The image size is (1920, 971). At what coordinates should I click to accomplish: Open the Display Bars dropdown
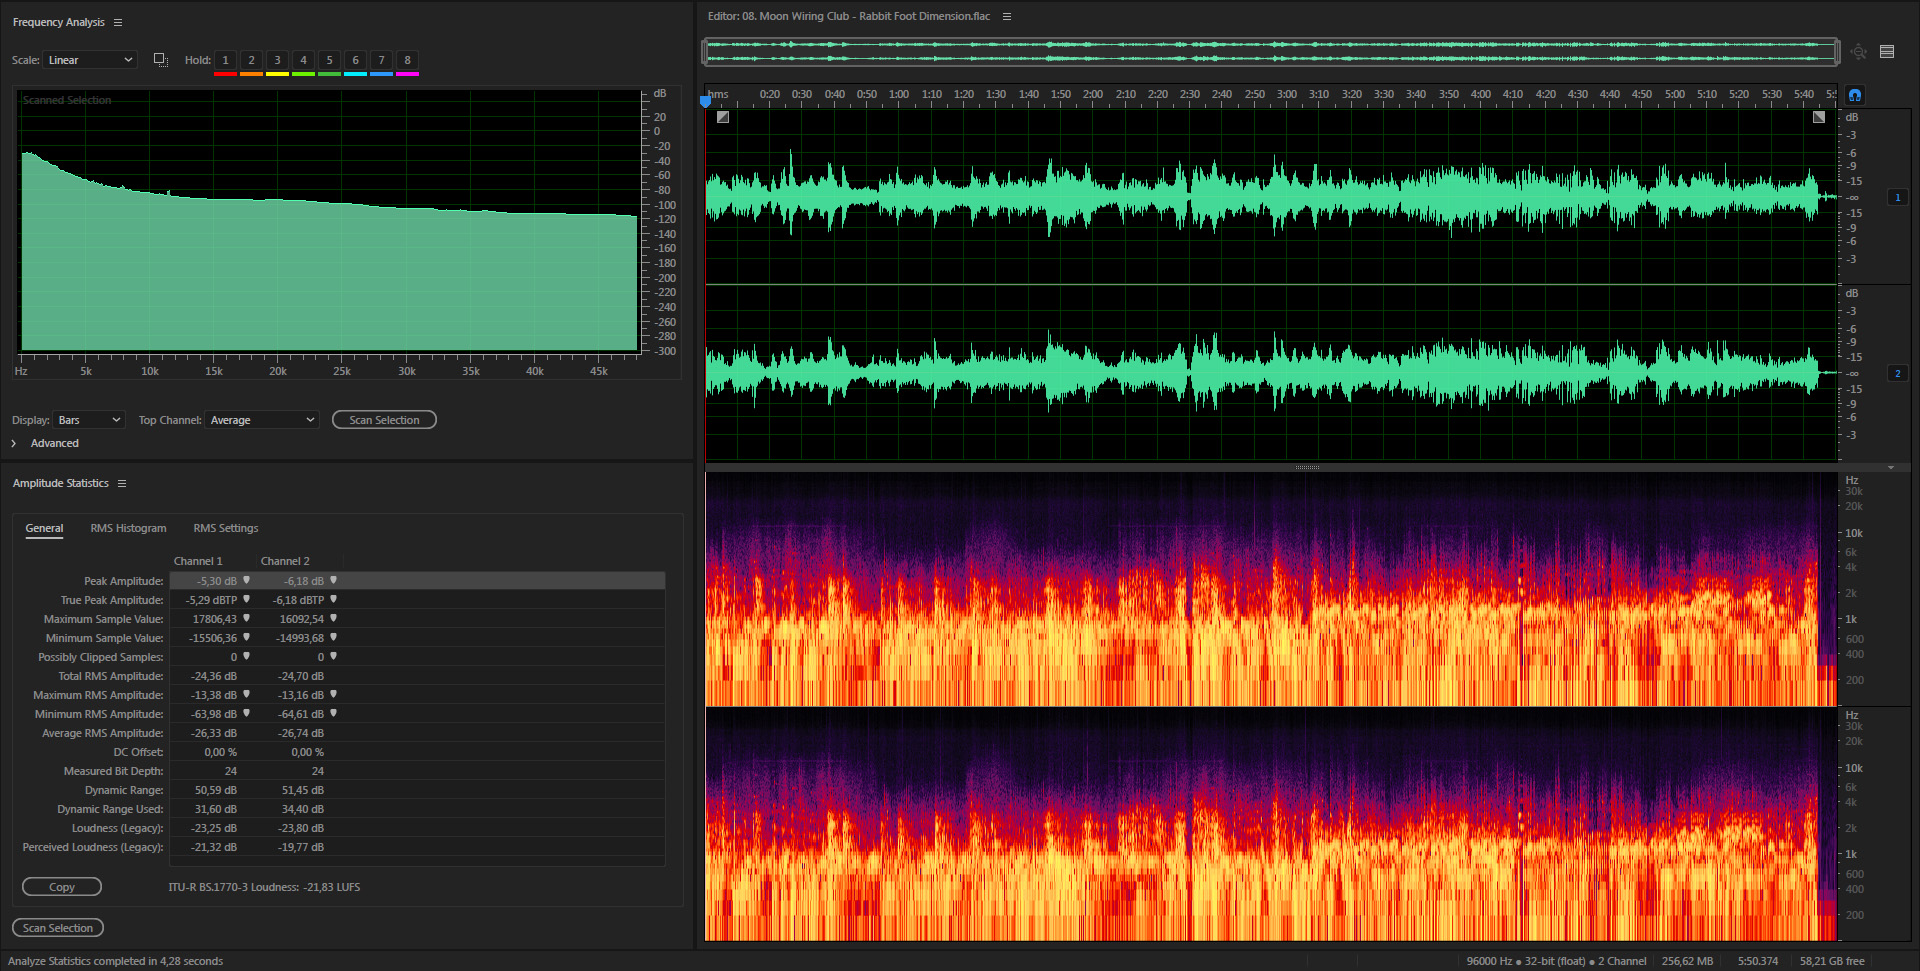coord(89,420)
